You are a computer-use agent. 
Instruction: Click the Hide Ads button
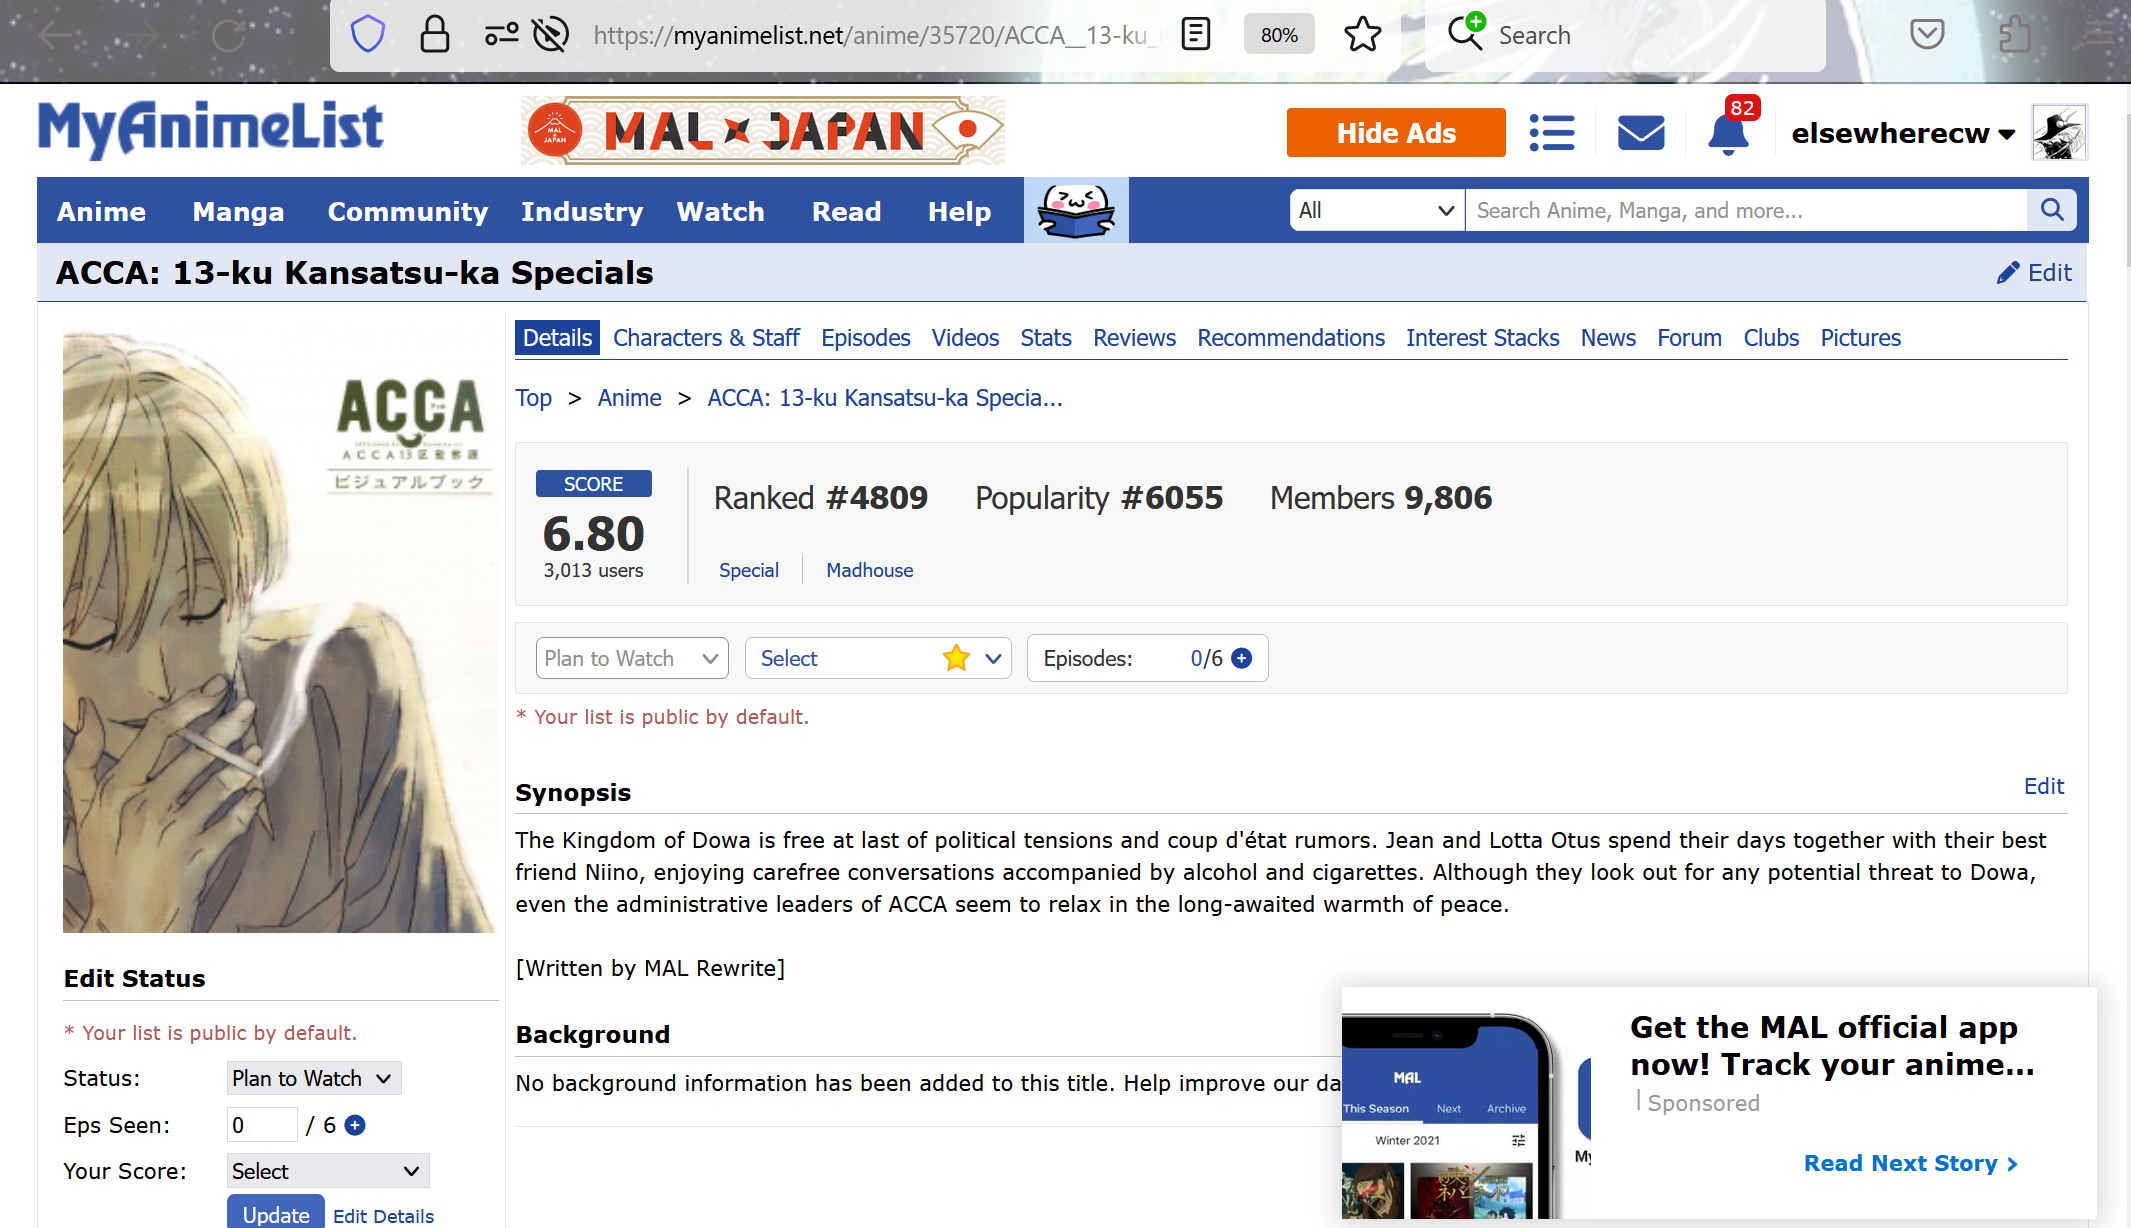point(1396,132)
